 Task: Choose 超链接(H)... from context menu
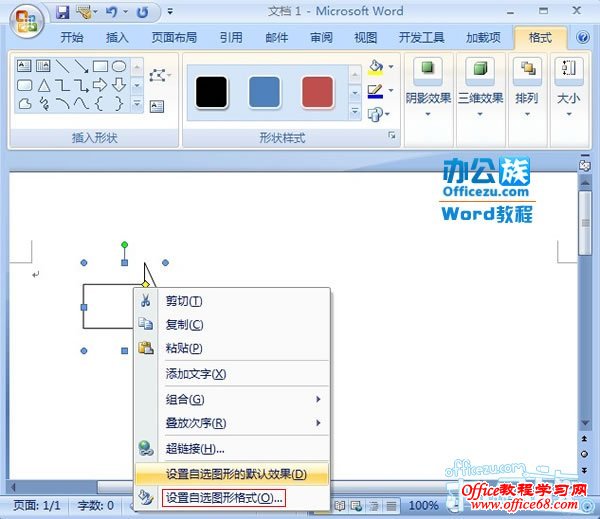(232, 449)
